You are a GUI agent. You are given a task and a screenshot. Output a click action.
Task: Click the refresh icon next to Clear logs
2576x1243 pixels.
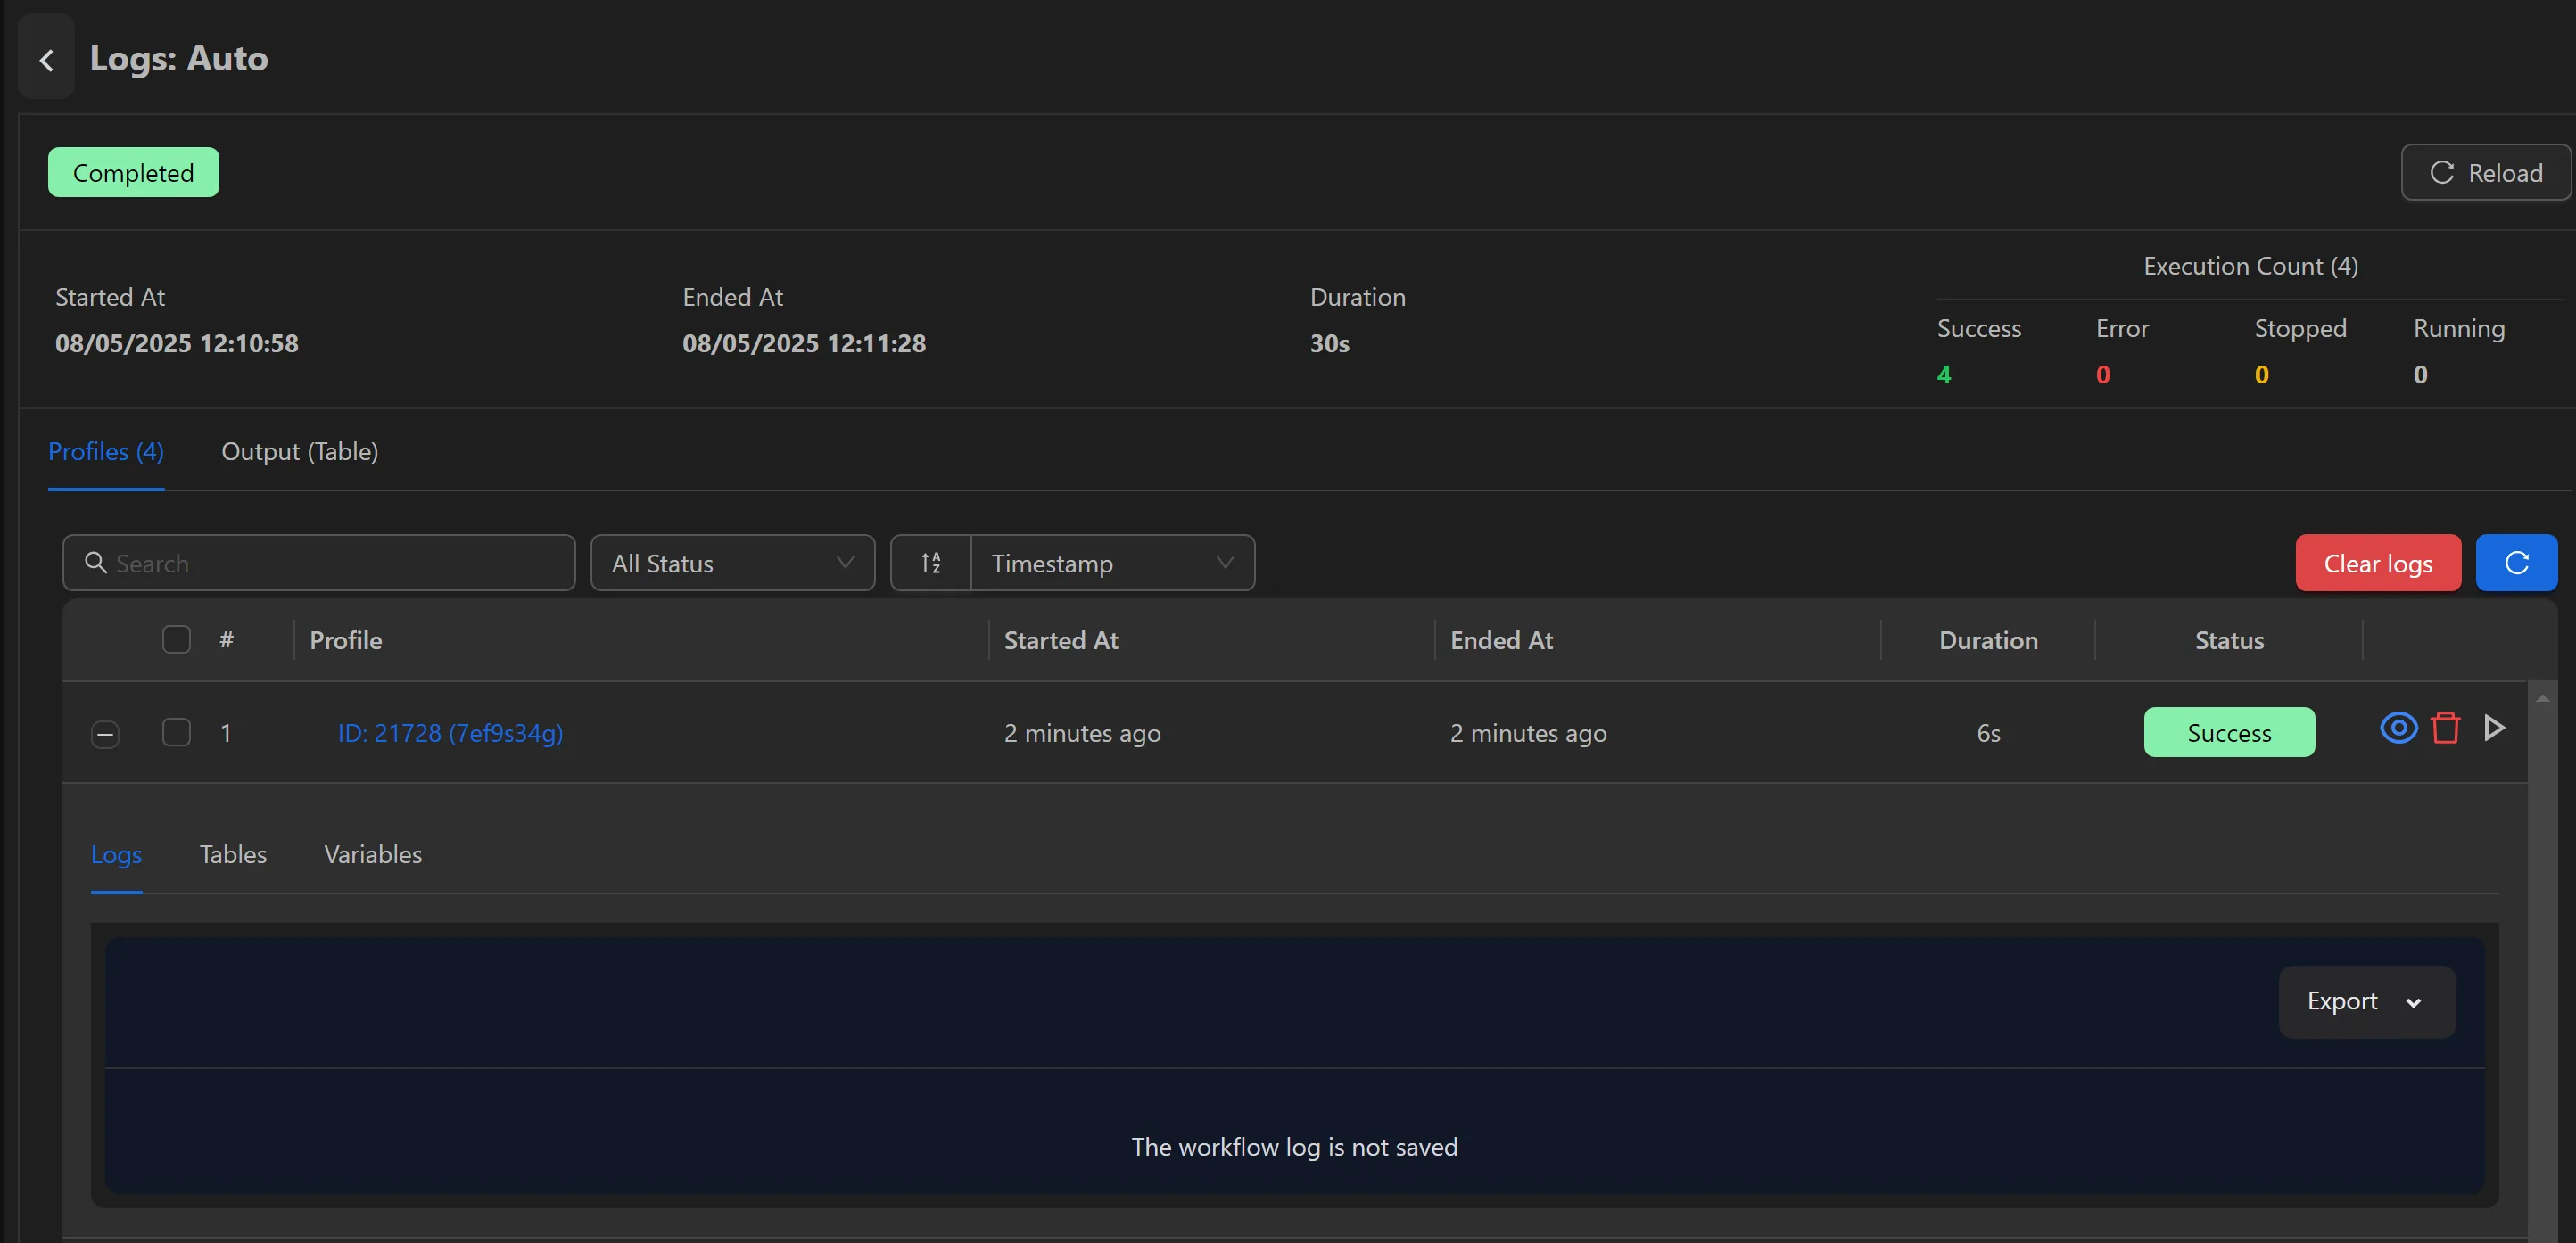point(2516,562)
